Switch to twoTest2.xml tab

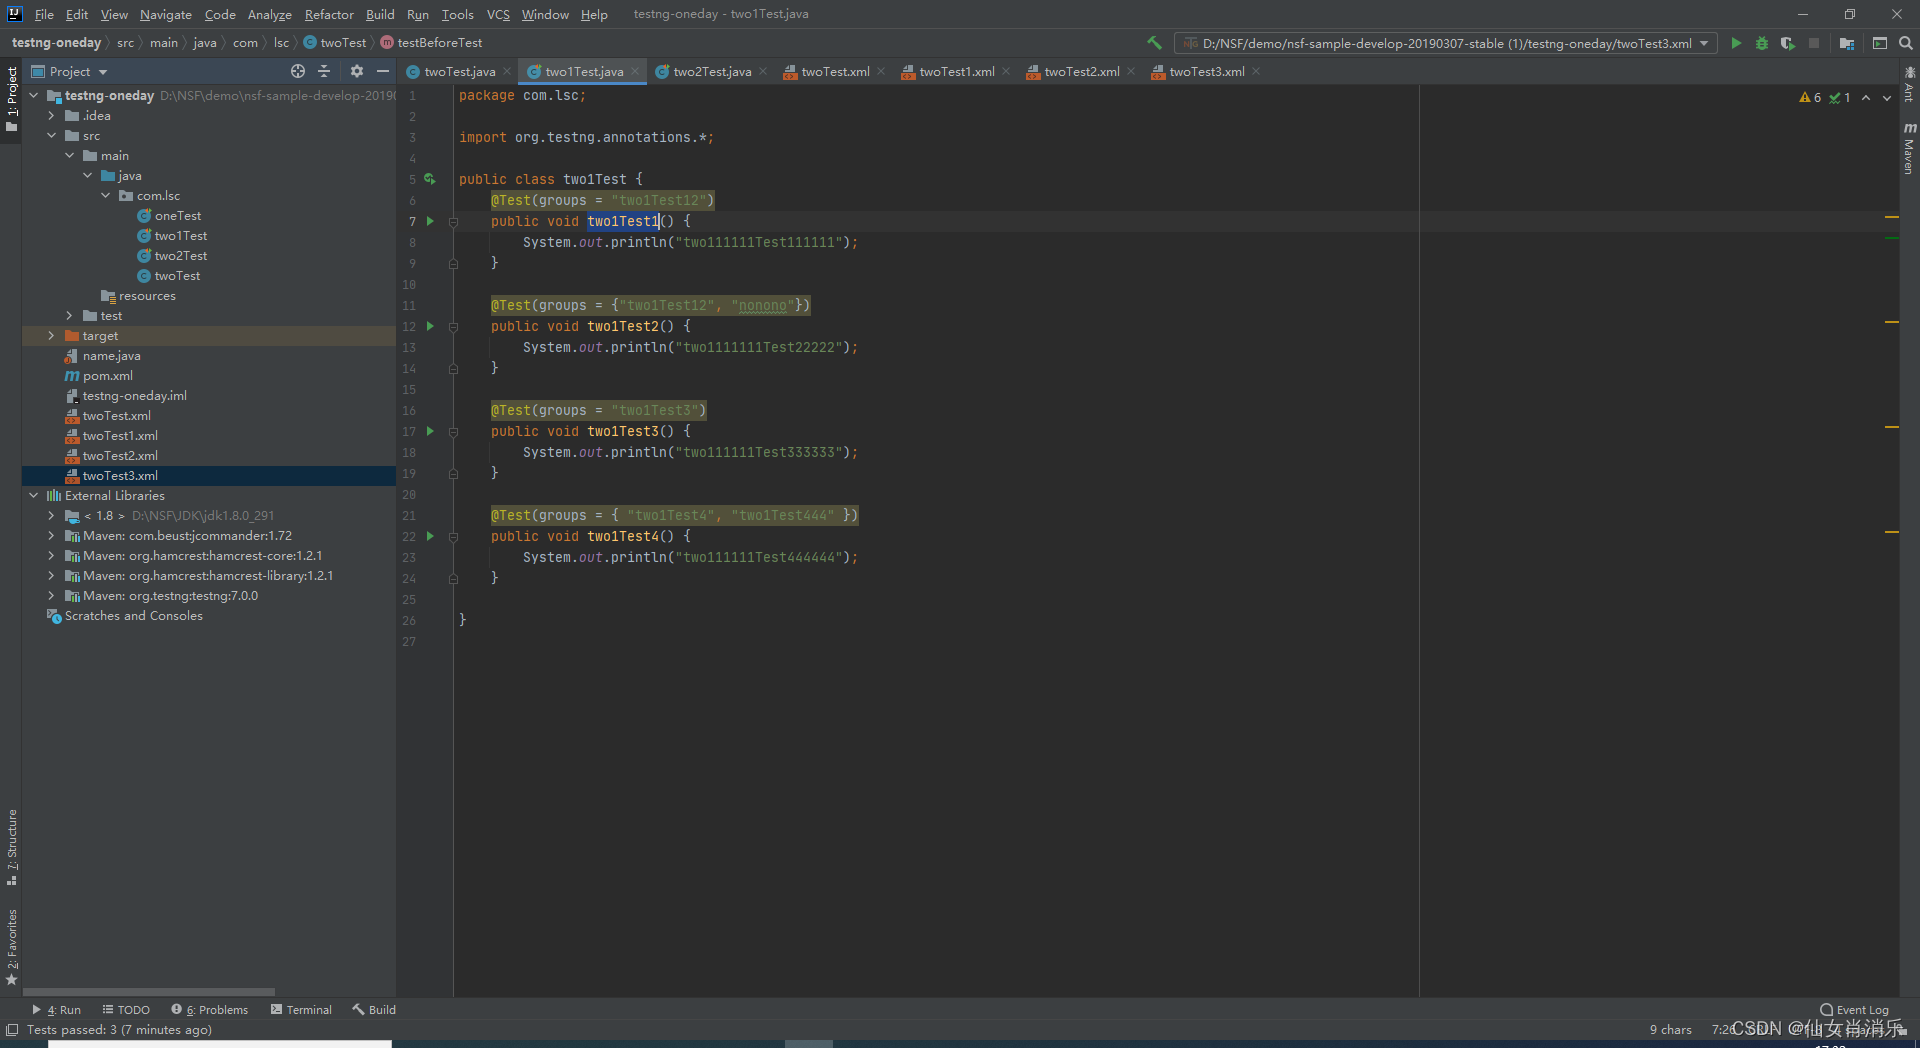coord(1081,71)
